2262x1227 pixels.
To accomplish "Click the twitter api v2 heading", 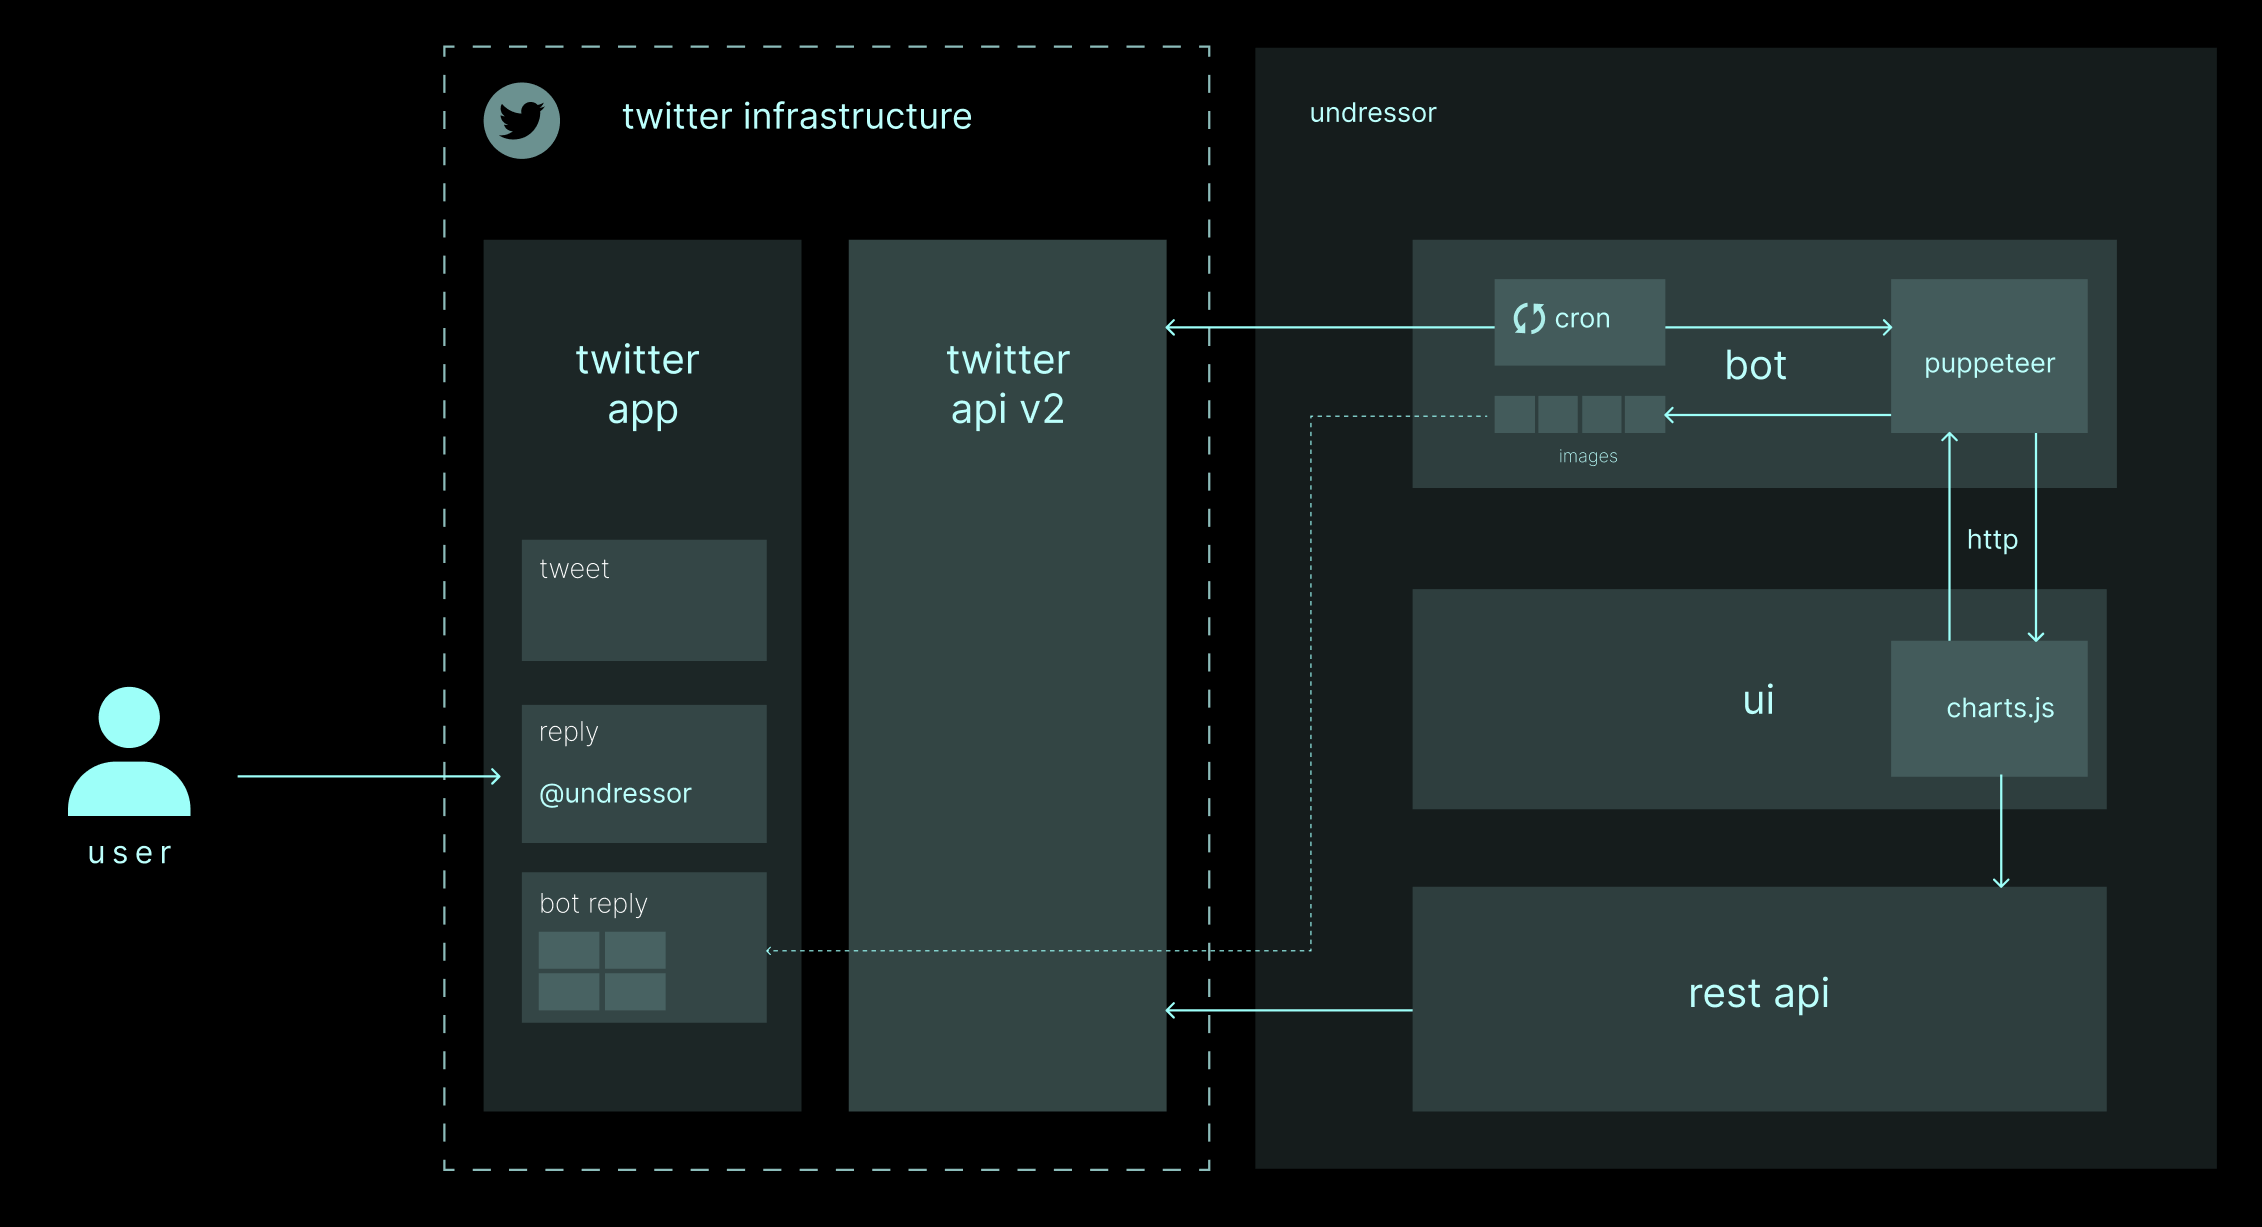I will coord(1007,384).
